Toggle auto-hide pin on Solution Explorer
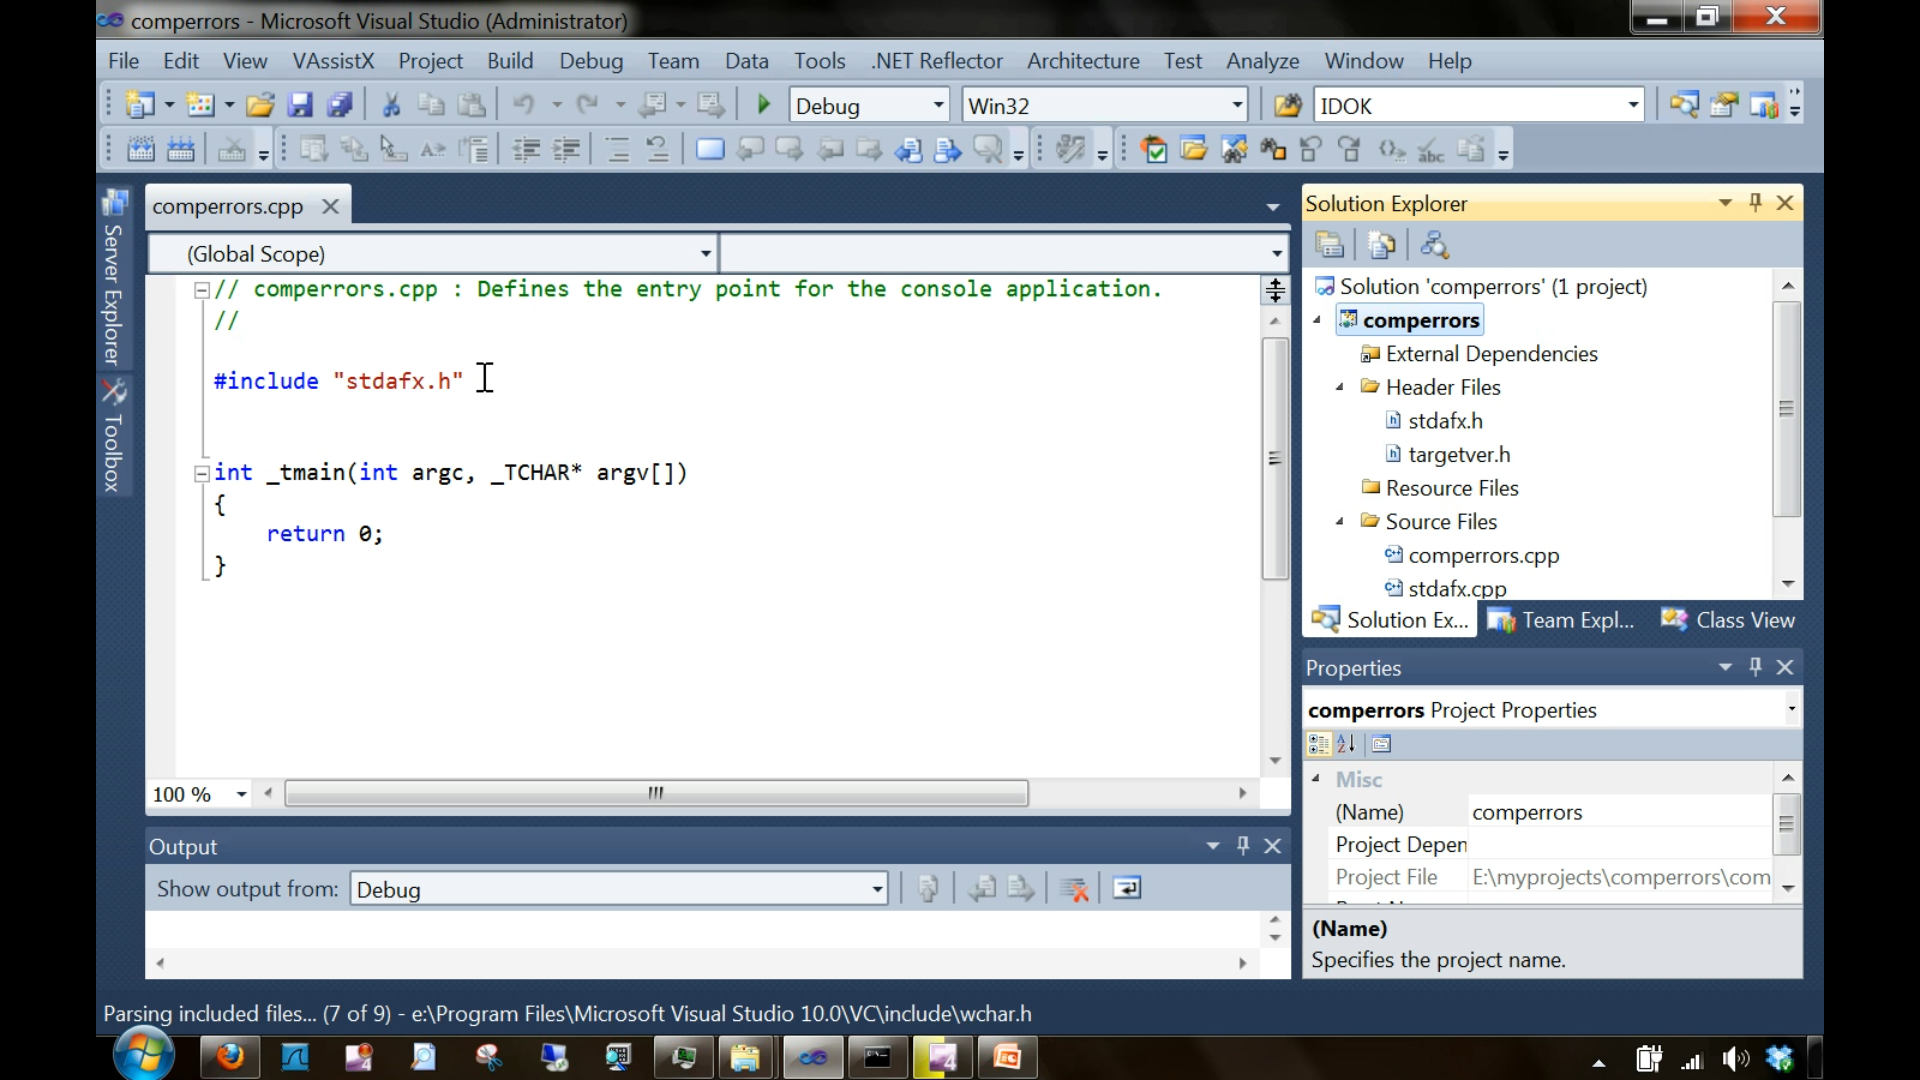The width and height of the screenshot is (1920, 1080). [x=1755, y=203]
